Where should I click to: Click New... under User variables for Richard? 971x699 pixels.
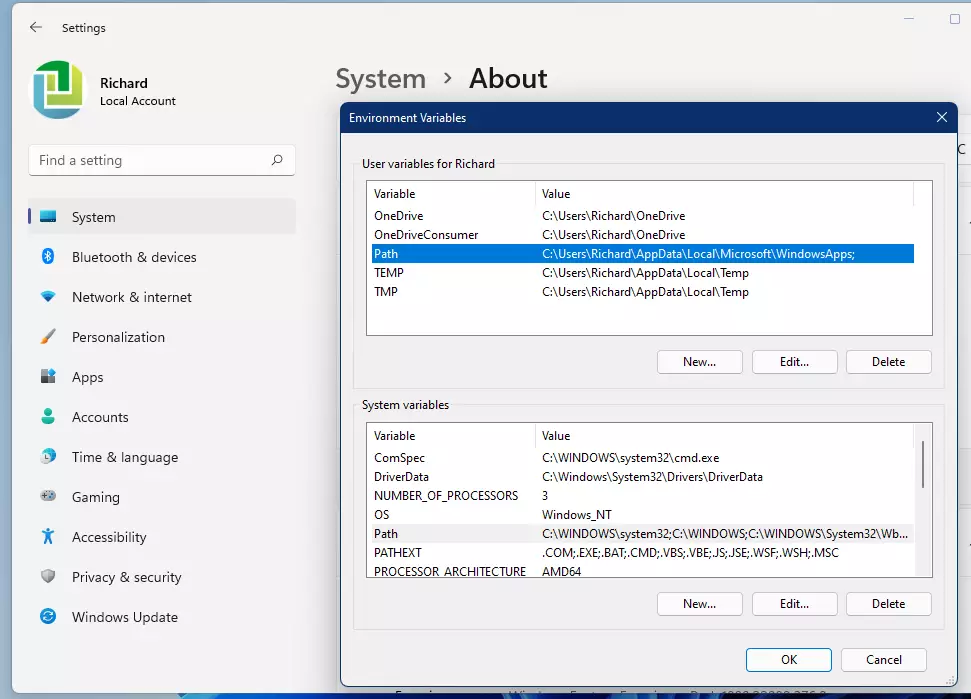click(699, 362)
